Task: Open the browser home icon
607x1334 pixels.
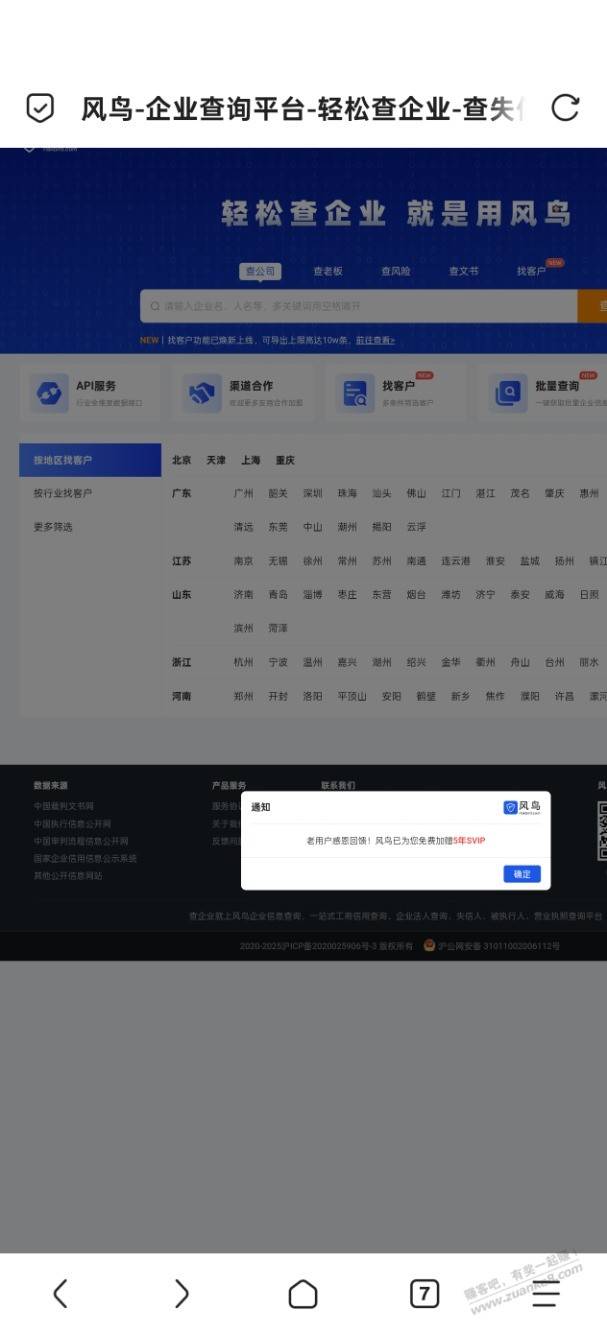Action: (303, 1294)
